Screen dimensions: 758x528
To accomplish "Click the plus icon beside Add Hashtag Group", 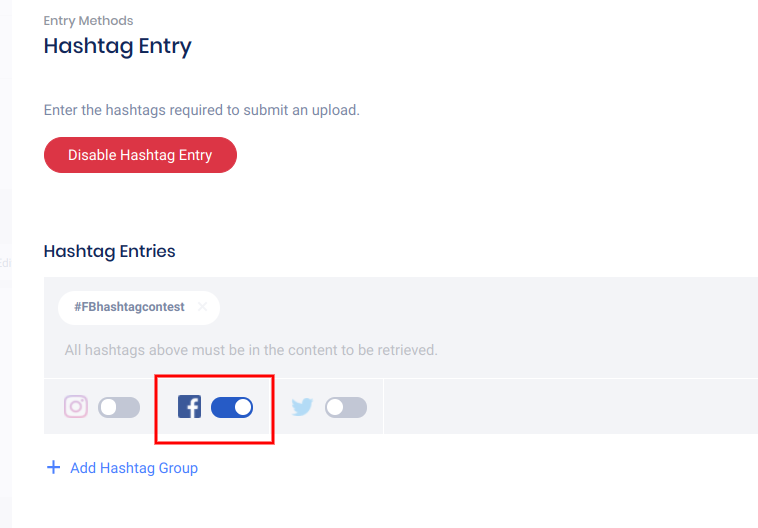I will click(54, 467).
